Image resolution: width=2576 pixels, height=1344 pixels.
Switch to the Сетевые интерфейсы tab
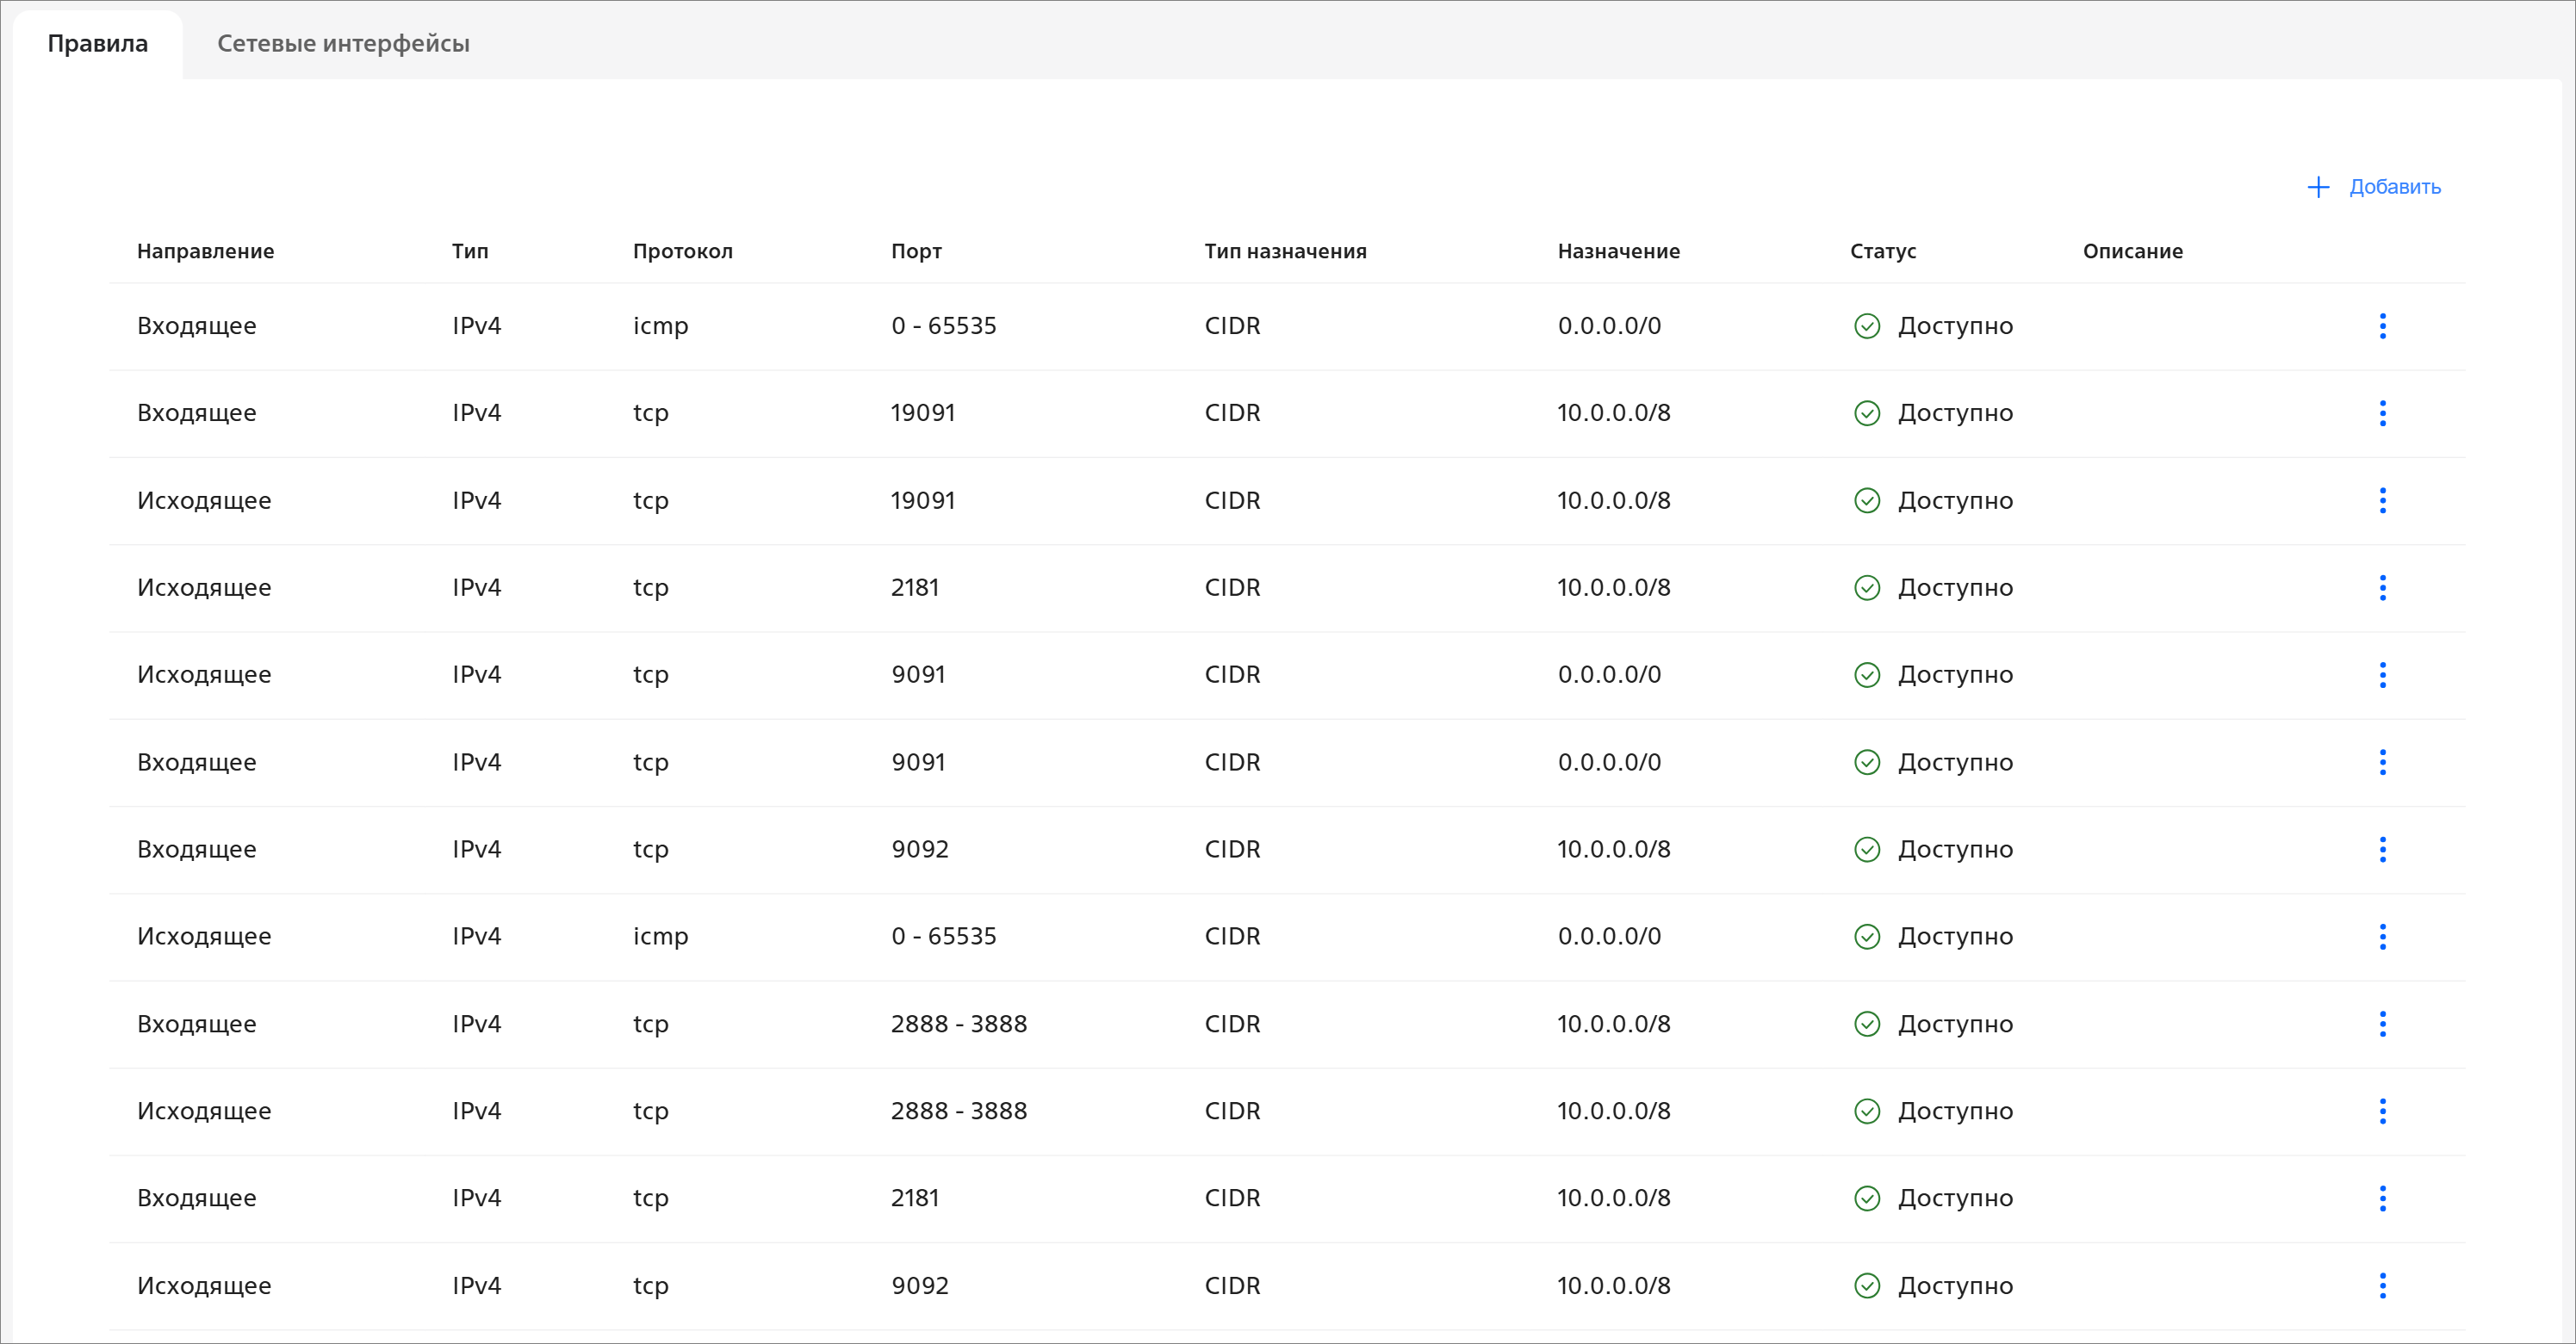(x=343, y=44)
